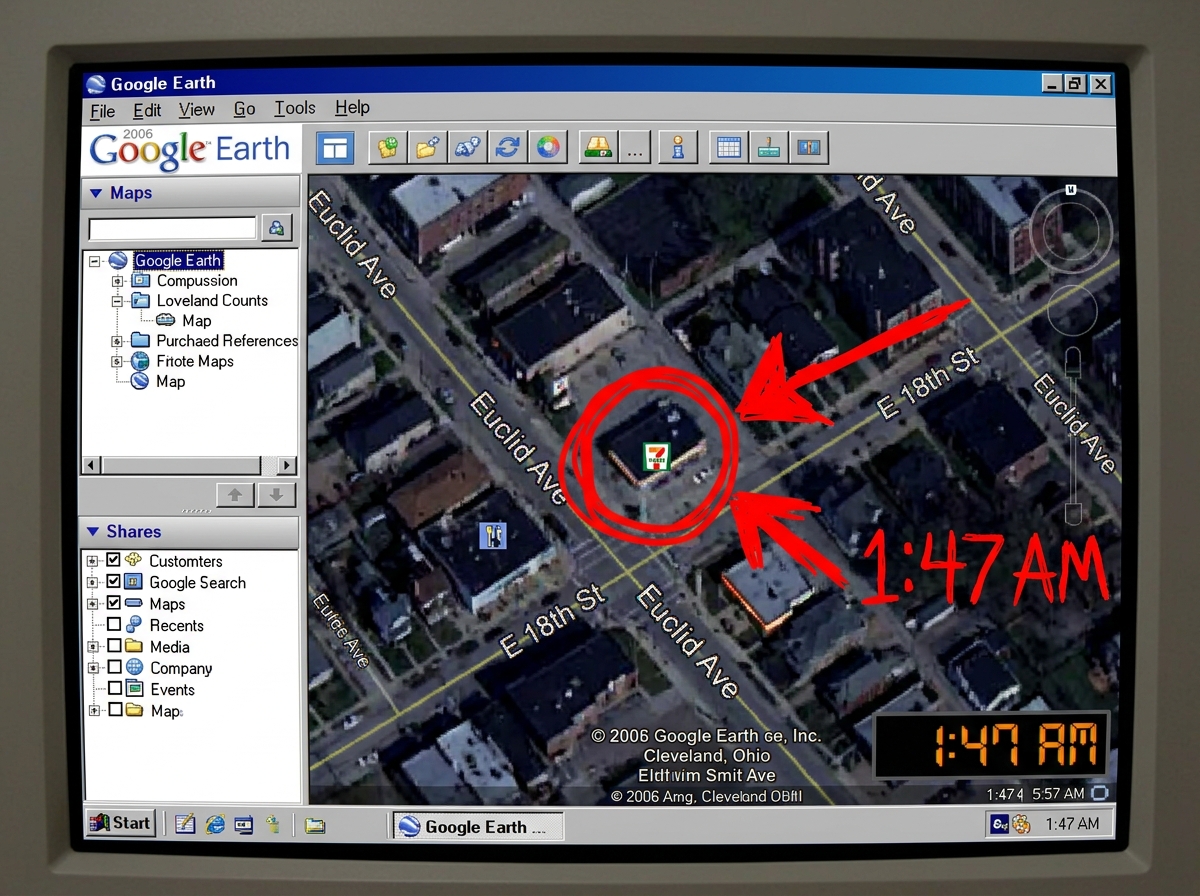Open the View menu
1200x896 pixels.
click(x=197, y=109)
